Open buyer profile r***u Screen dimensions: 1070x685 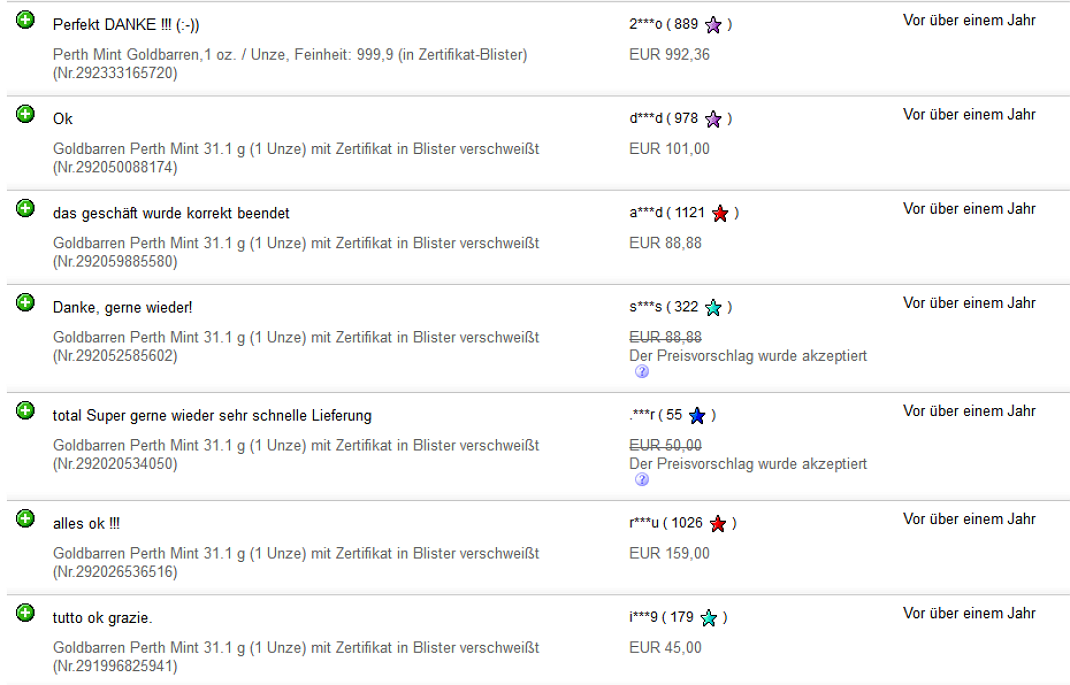click(644, 523)
